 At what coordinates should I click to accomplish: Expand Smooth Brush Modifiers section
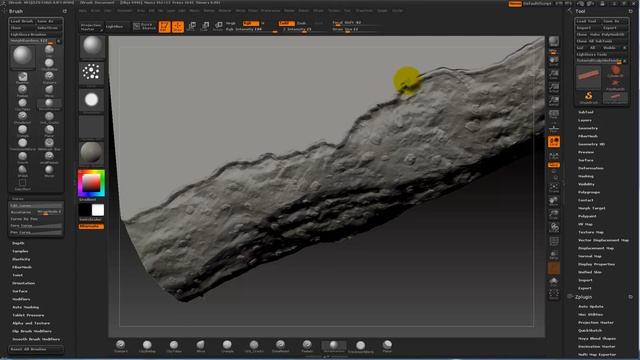tap(36, 339)
